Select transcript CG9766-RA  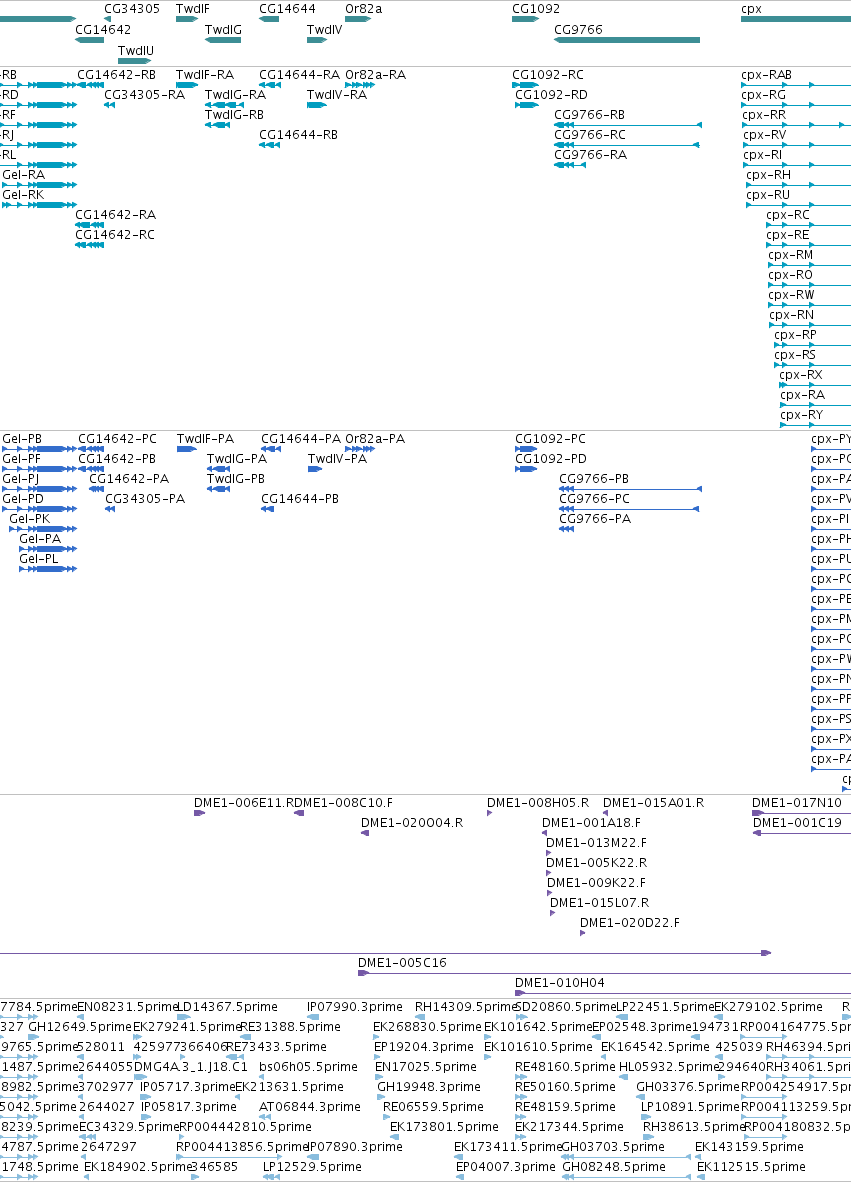click(x=590, y=155)
